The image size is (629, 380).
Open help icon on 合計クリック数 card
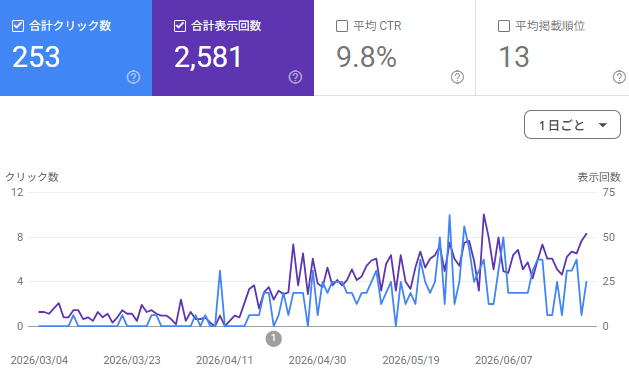tap(134, 77)
